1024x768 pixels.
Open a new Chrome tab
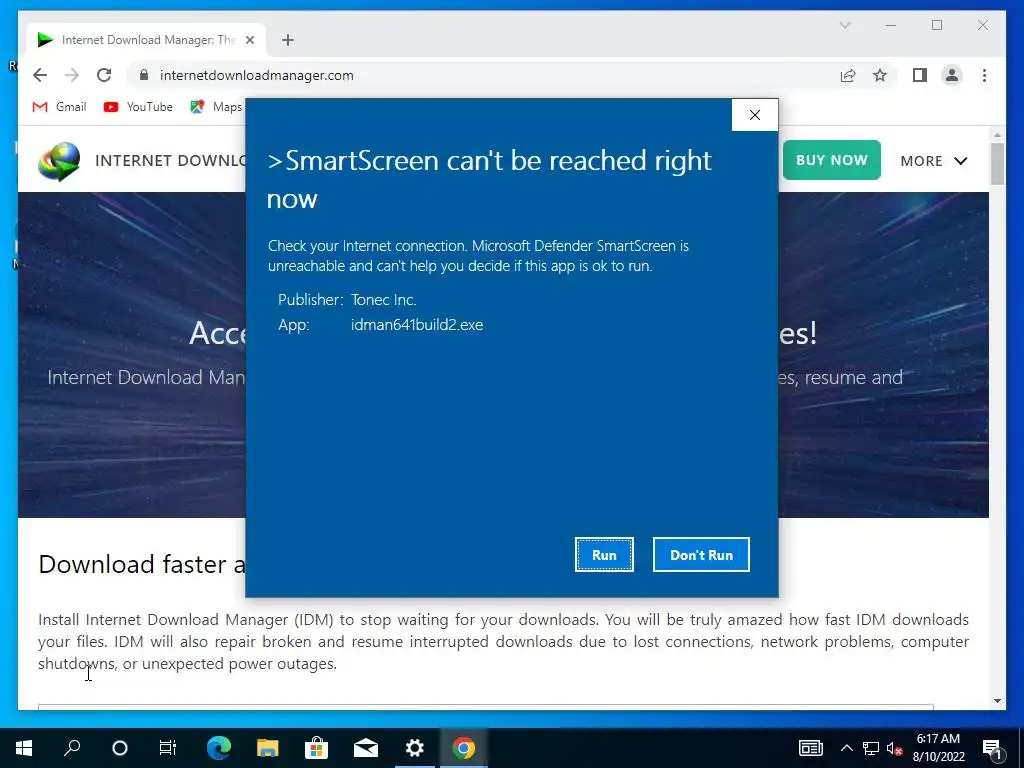[287, 40]
